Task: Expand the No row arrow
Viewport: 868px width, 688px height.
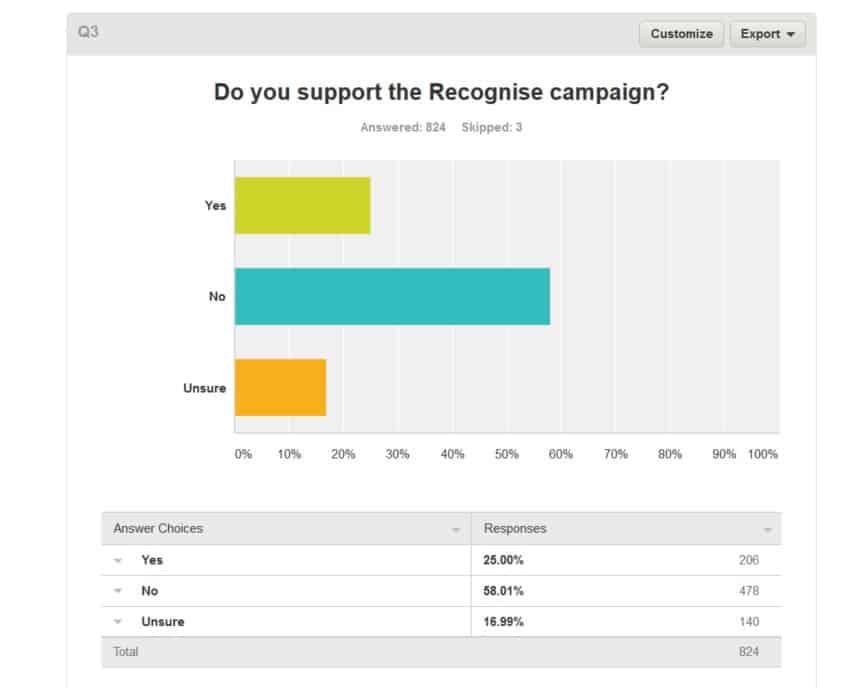Action: pyautogui.click(x=118, y=591)
